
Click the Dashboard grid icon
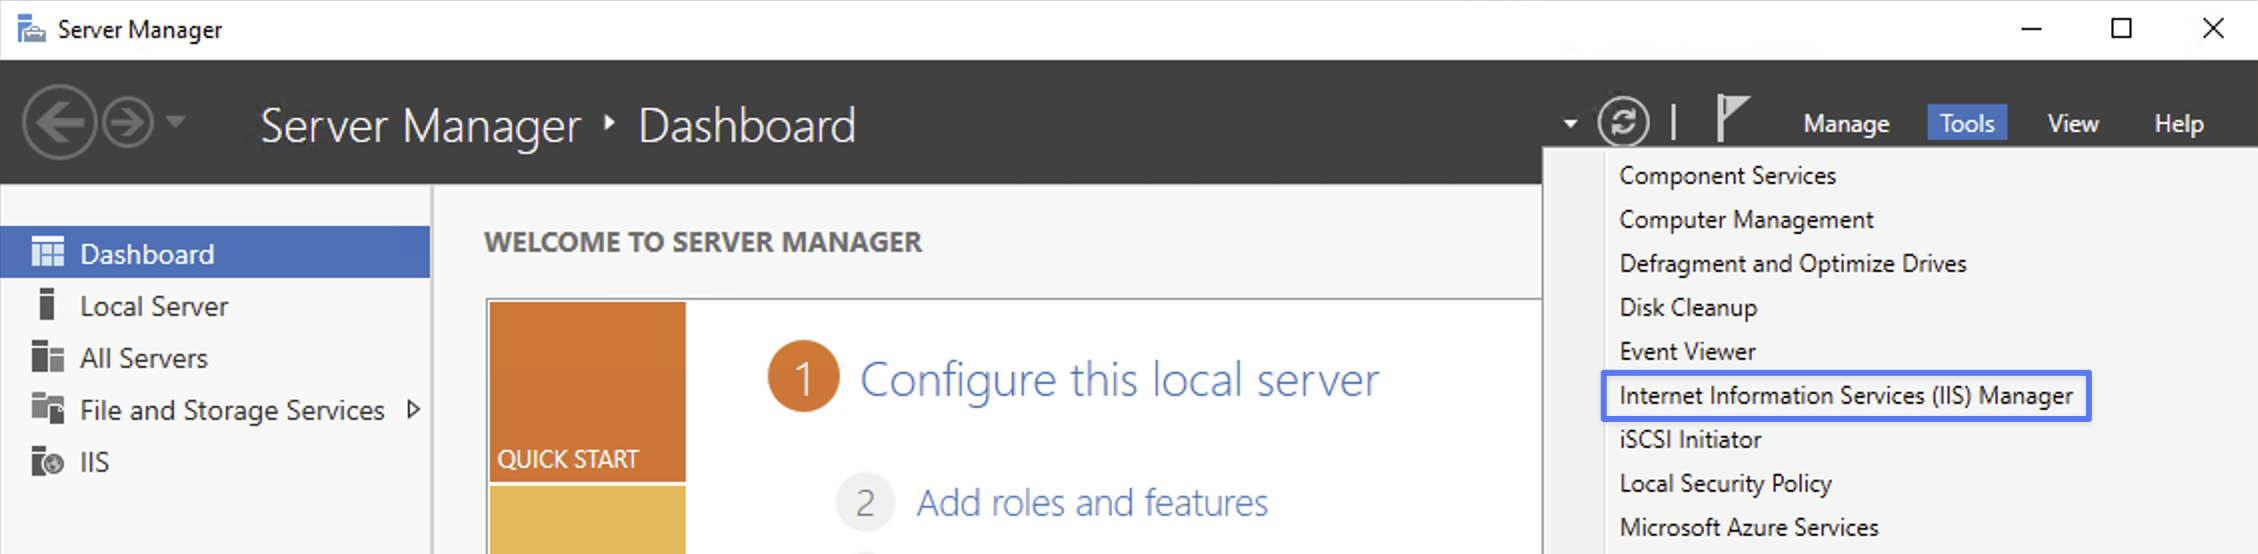coord(47,252)
